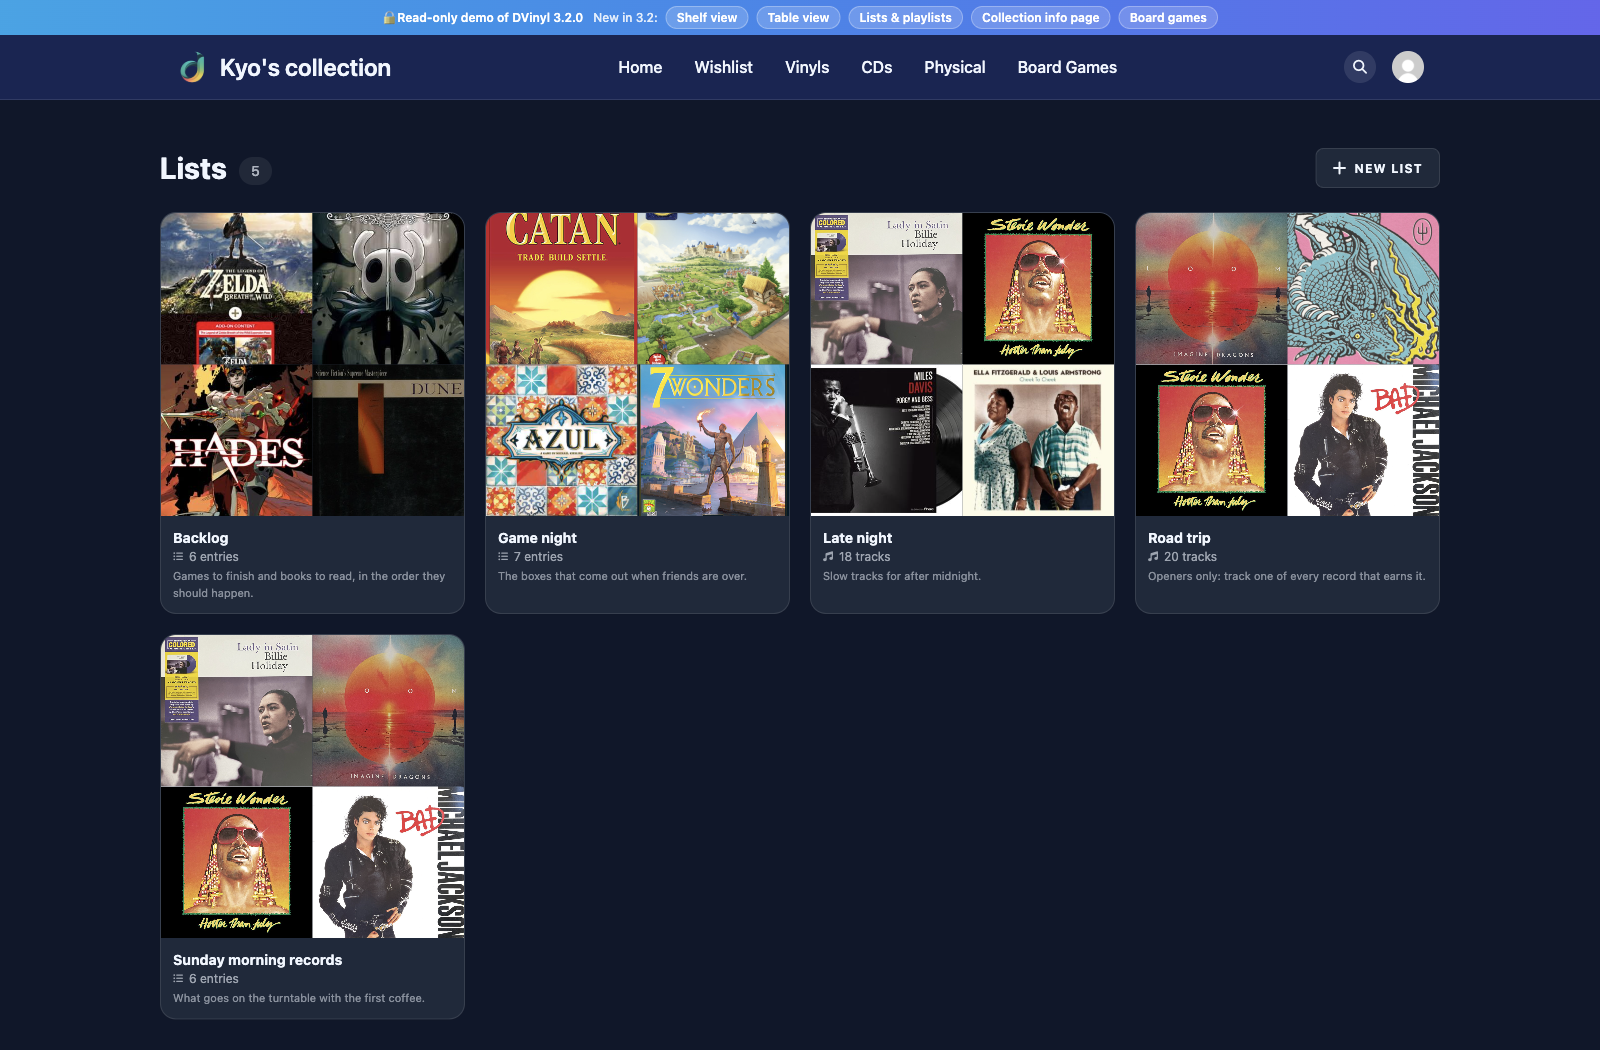This screenshot has height=1050, width=1600.
Task: Open the Road trip cover collage
Action: (x=1287, y=364)
